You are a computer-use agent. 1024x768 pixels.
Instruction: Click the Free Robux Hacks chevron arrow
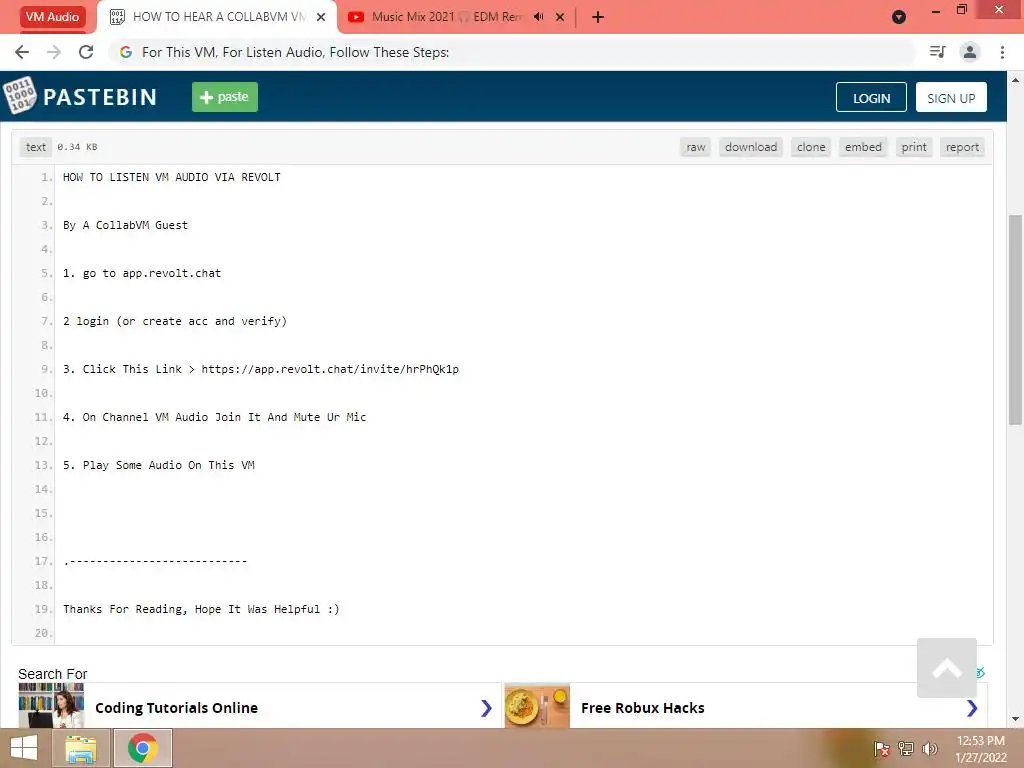pyautogui.click(x=972, y=708)
